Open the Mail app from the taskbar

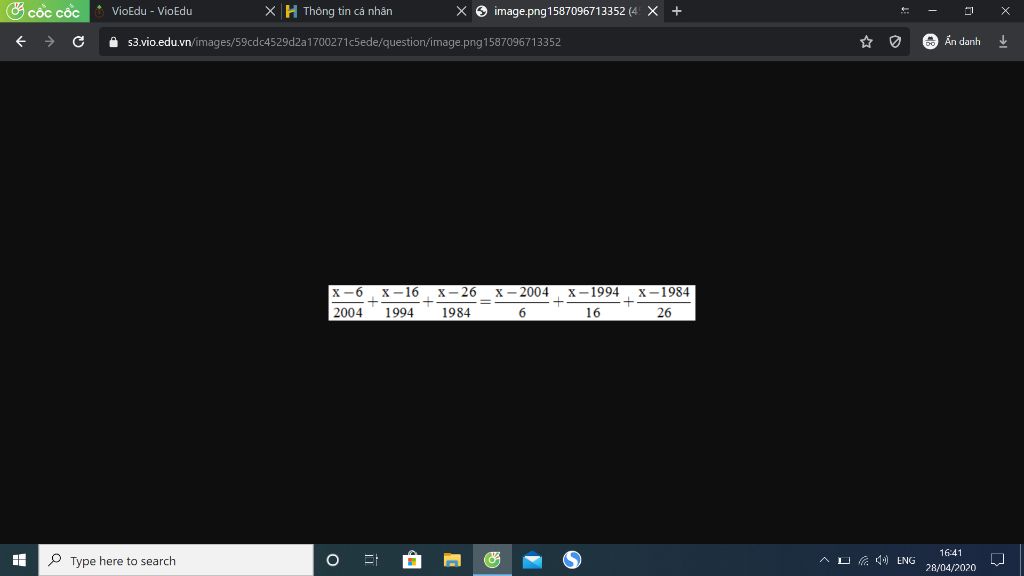532,560
